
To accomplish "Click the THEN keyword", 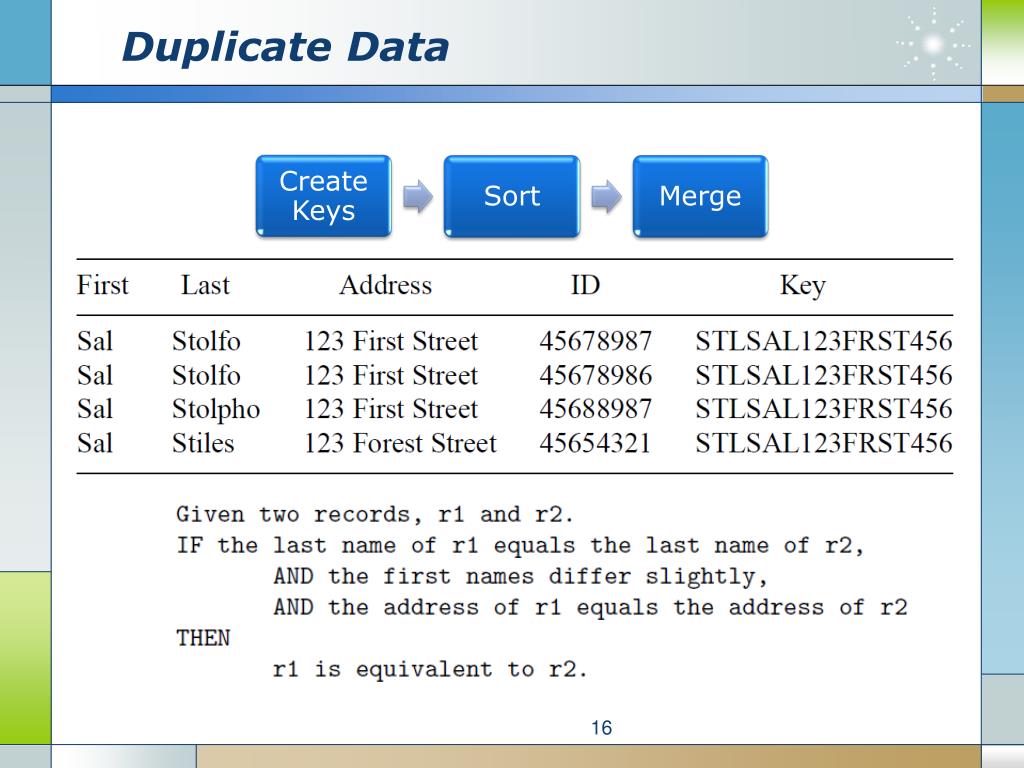I will tap(203, 638).
